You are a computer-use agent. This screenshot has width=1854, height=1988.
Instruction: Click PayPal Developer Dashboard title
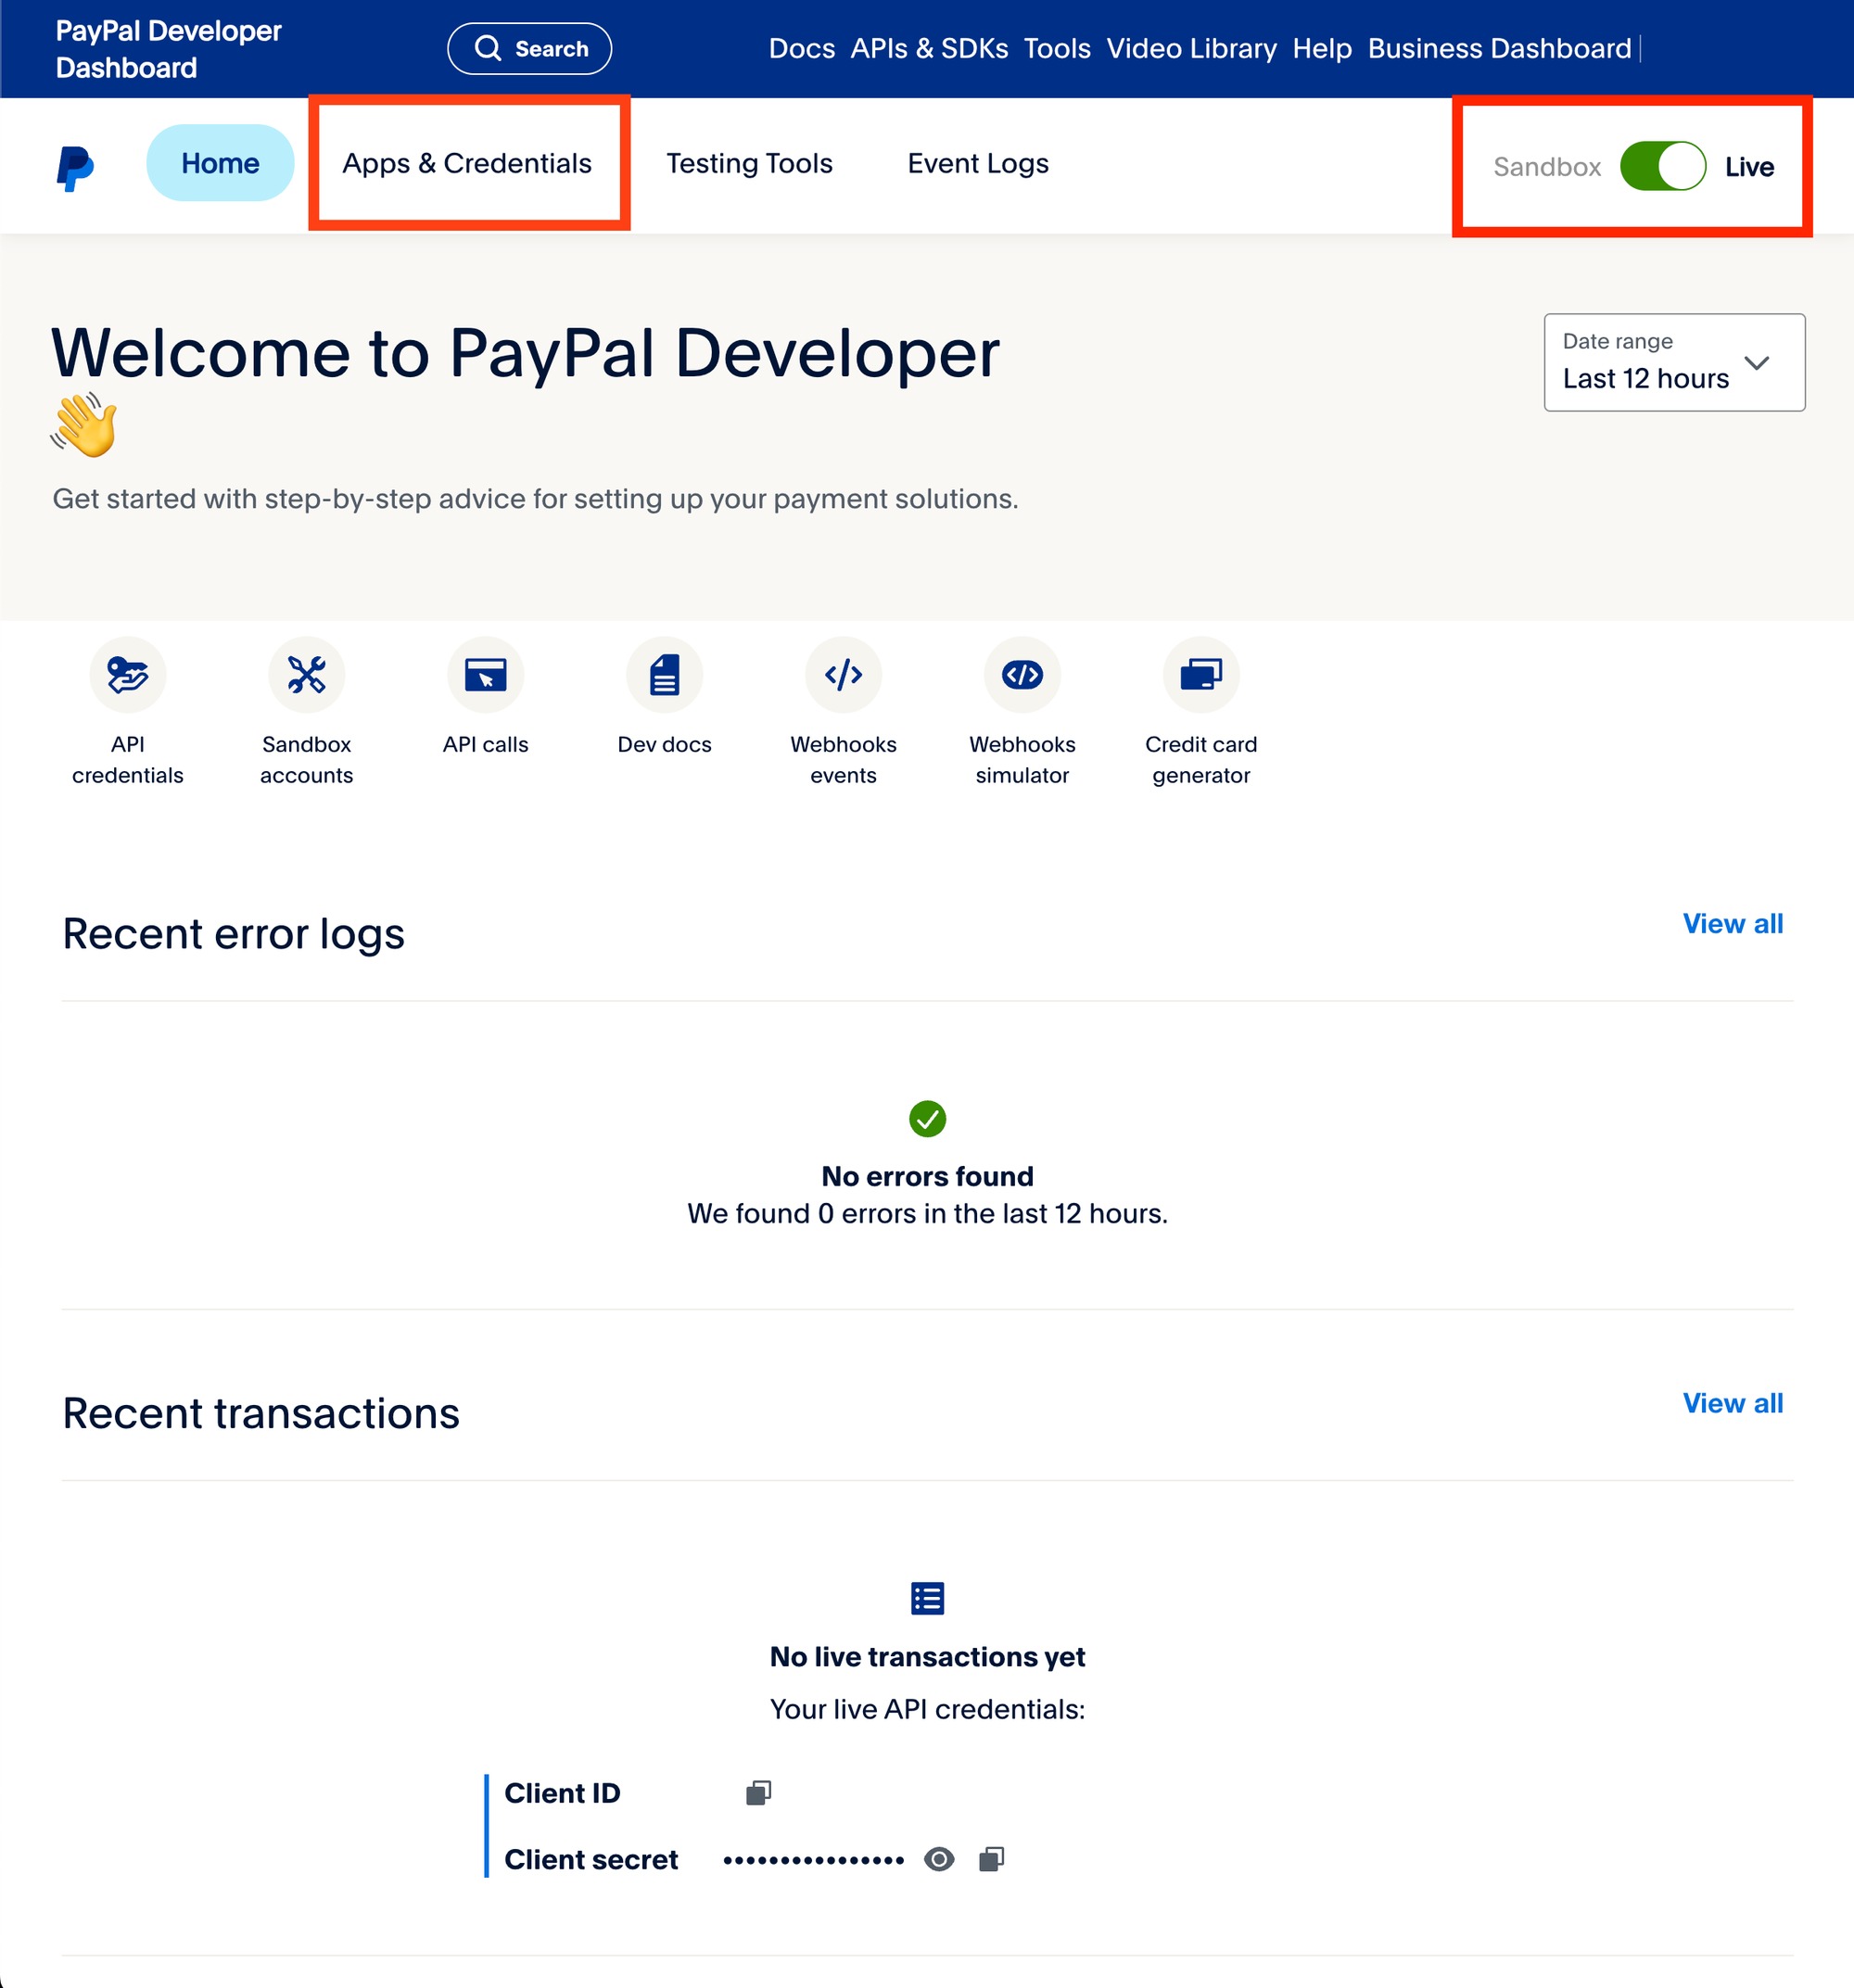point(168,49)
